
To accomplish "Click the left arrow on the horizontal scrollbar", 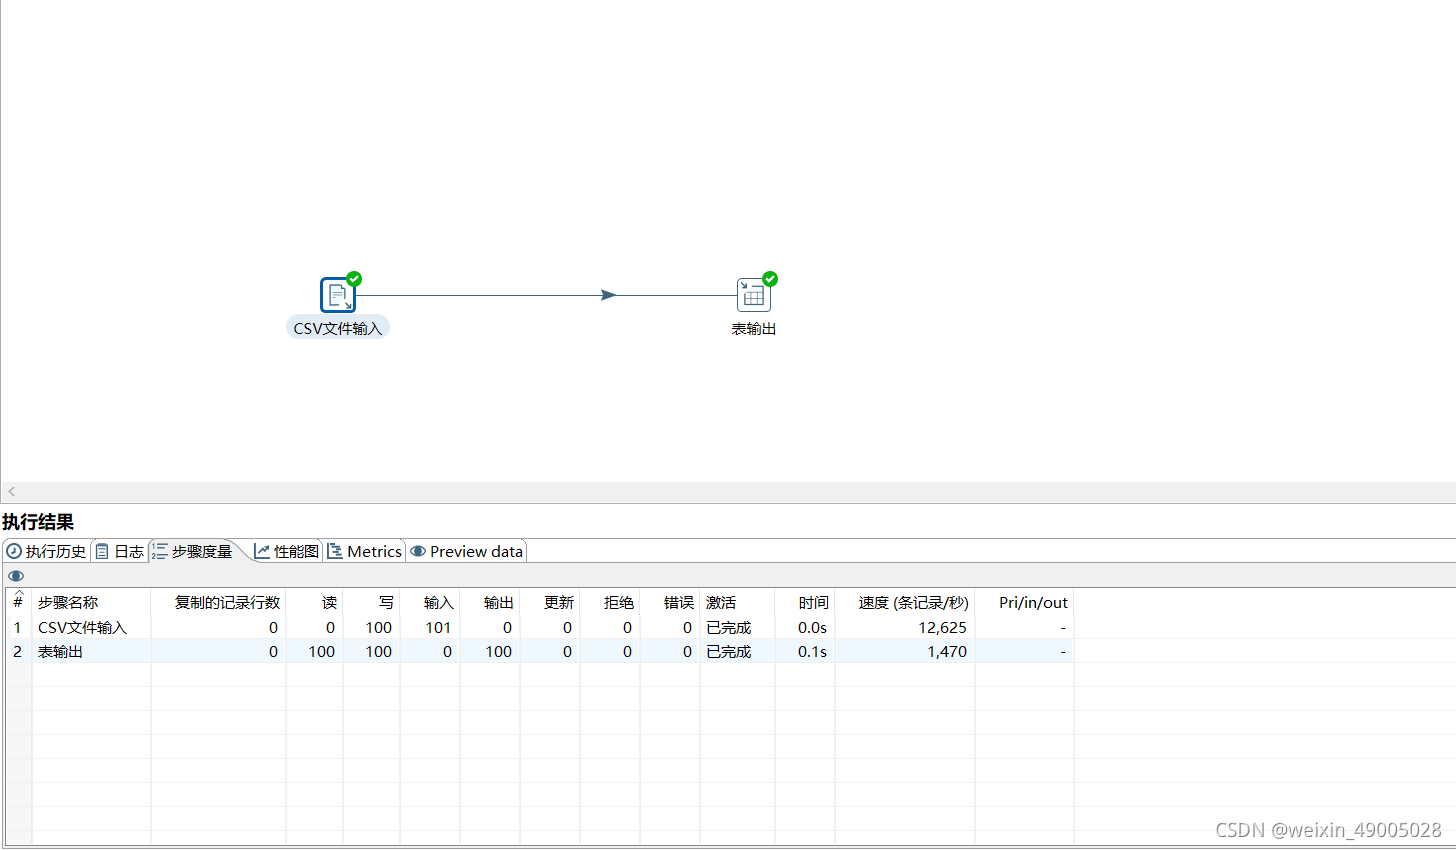I will [x=12, y=491].
